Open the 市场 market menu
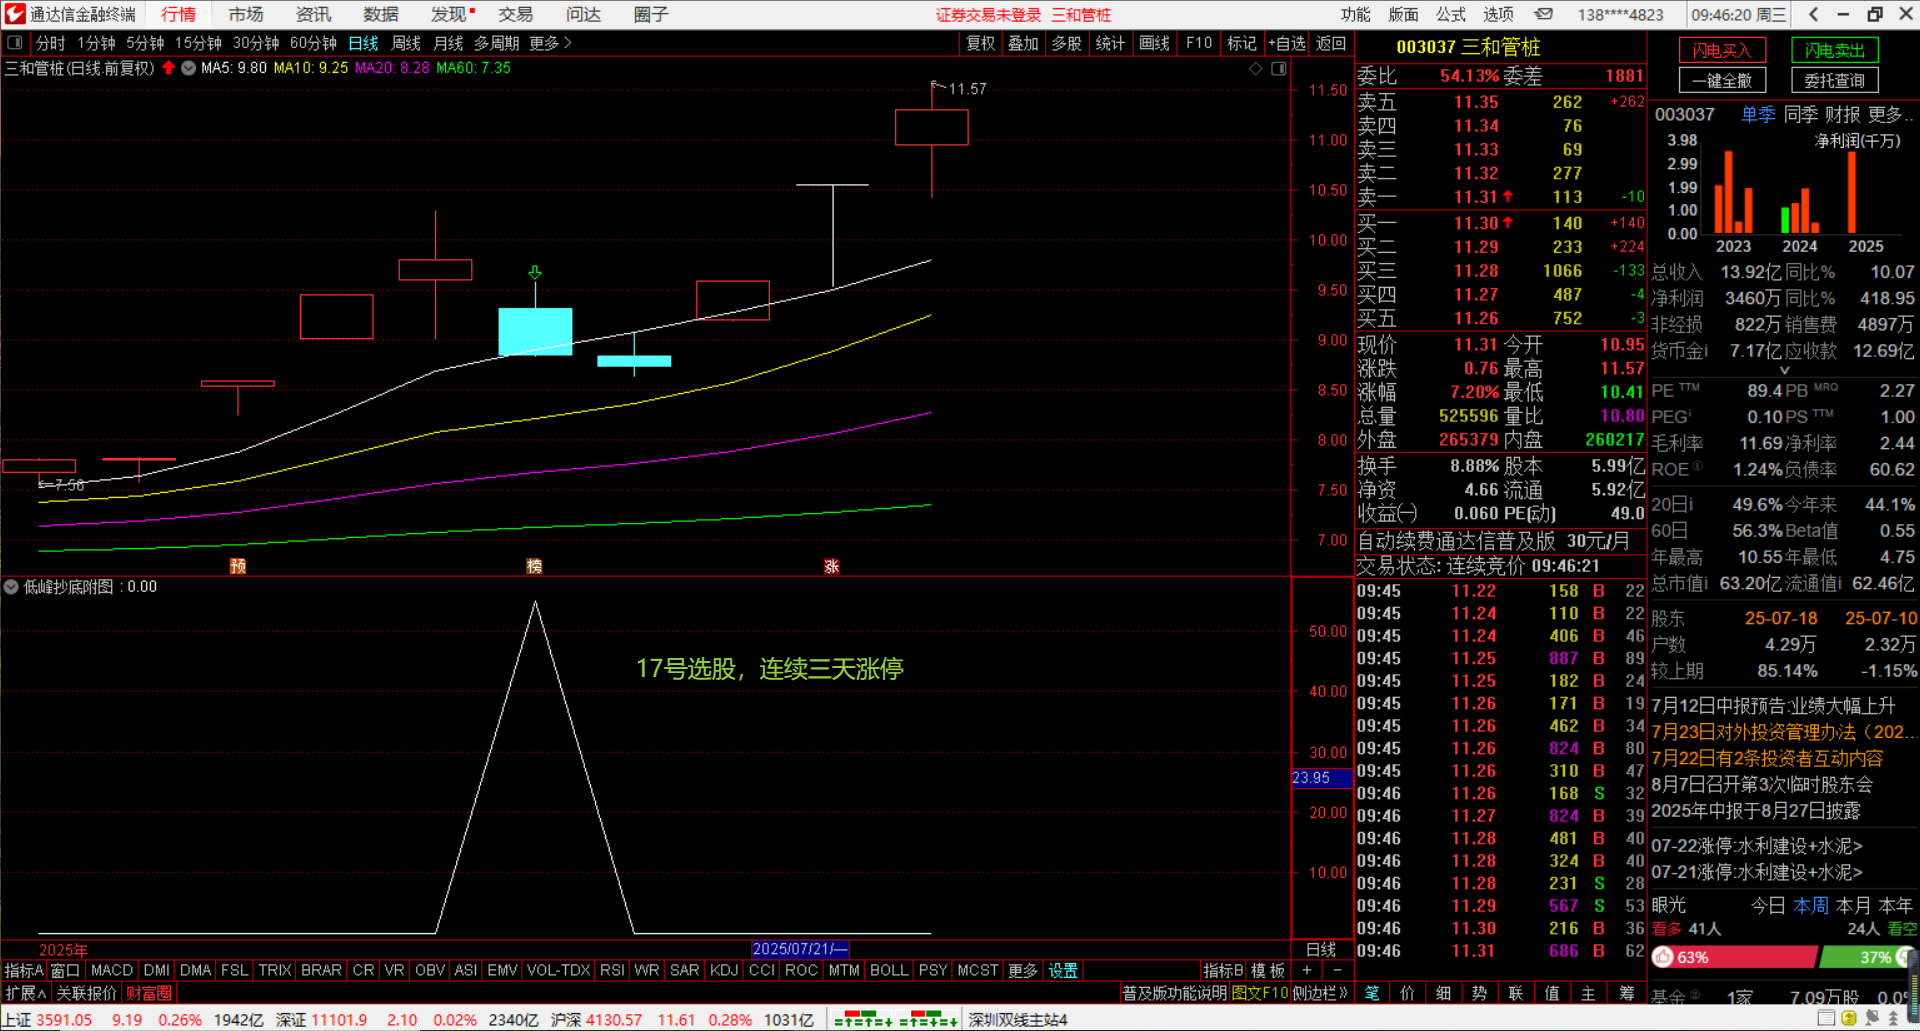1920x1031 pixels. point(246,14)
